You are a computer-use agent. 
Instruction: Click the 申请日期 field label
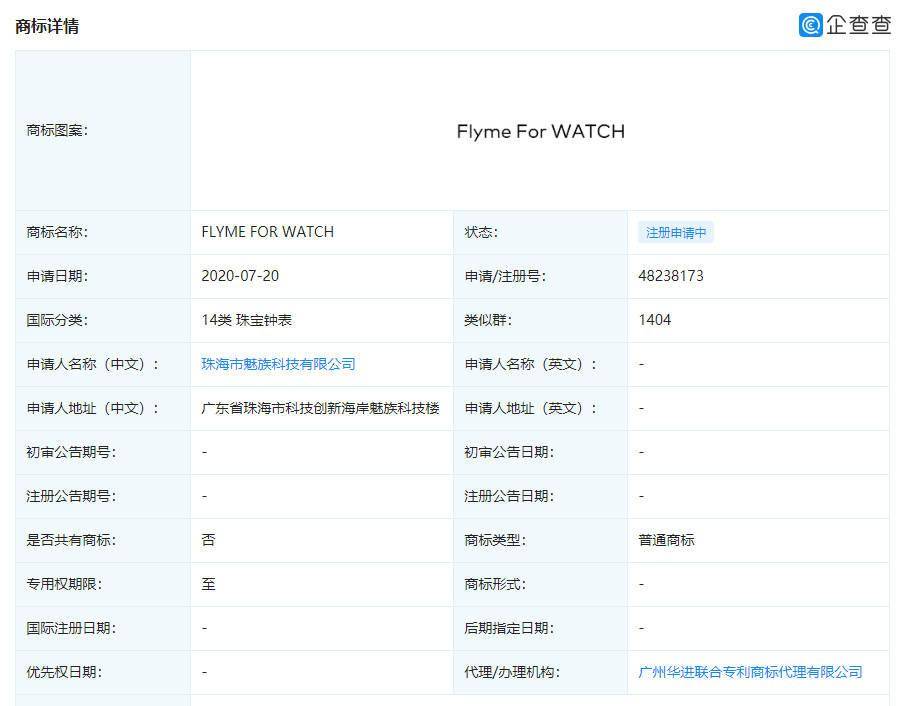pos(57,276)
